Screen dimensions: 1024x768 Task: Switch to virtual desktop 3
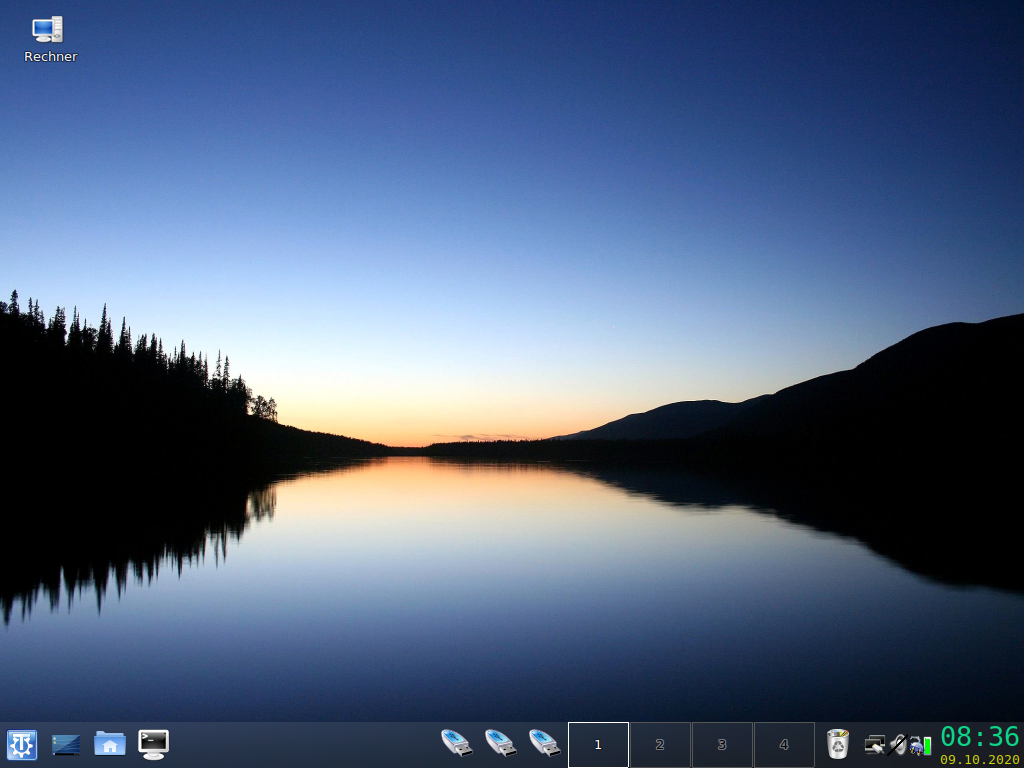tap(722, 744)
